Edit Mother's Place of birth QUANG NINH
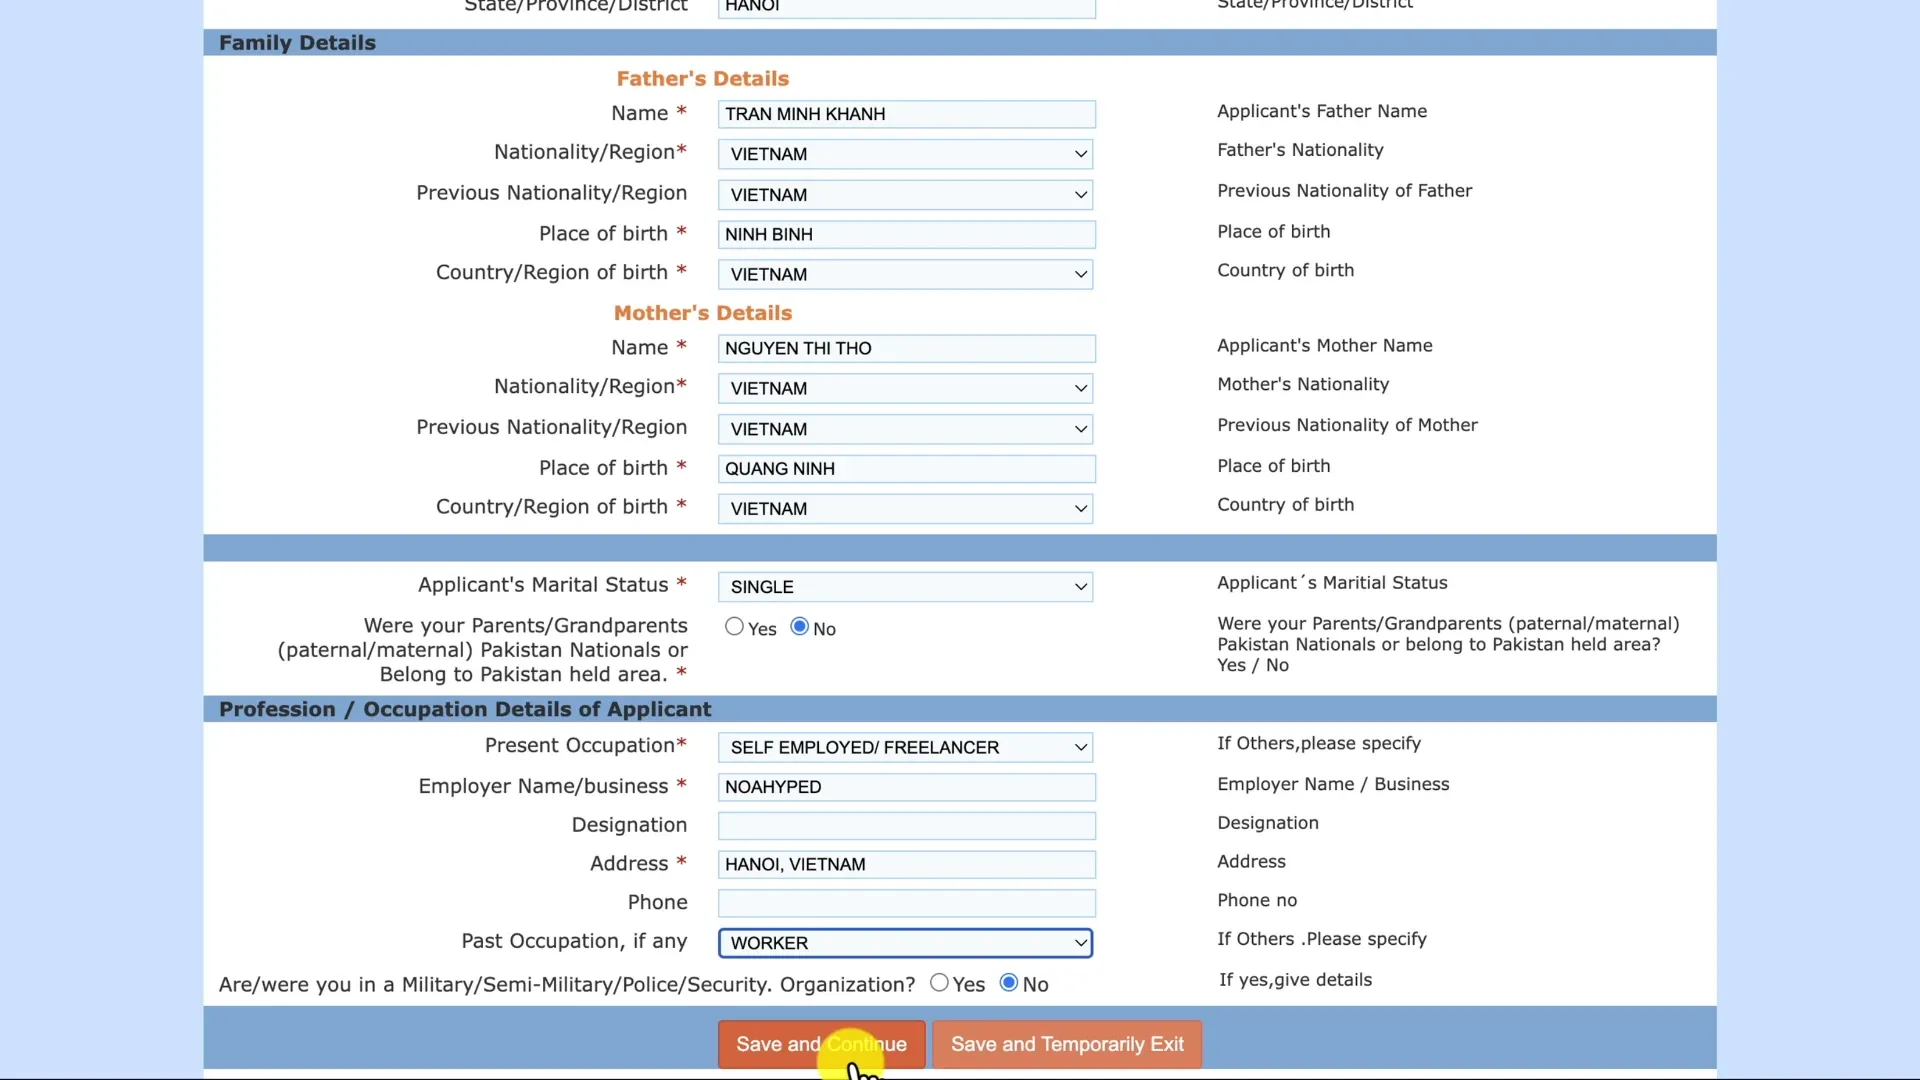Screen dimensions: 1920x1080 tap(907, 469)
